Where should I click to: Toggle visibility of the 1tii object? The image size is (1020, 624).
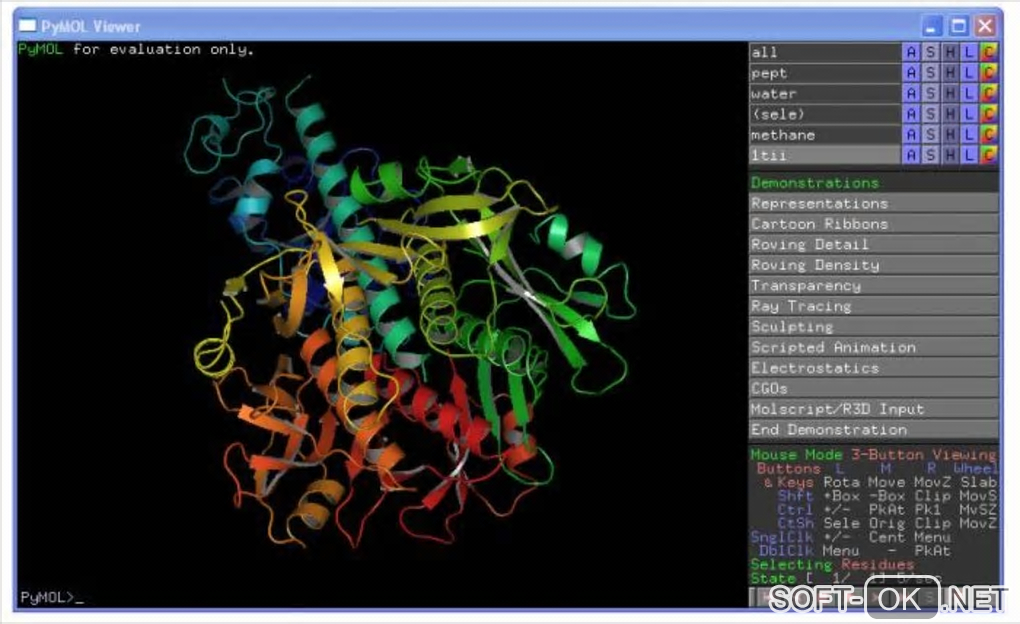[824, 155]
